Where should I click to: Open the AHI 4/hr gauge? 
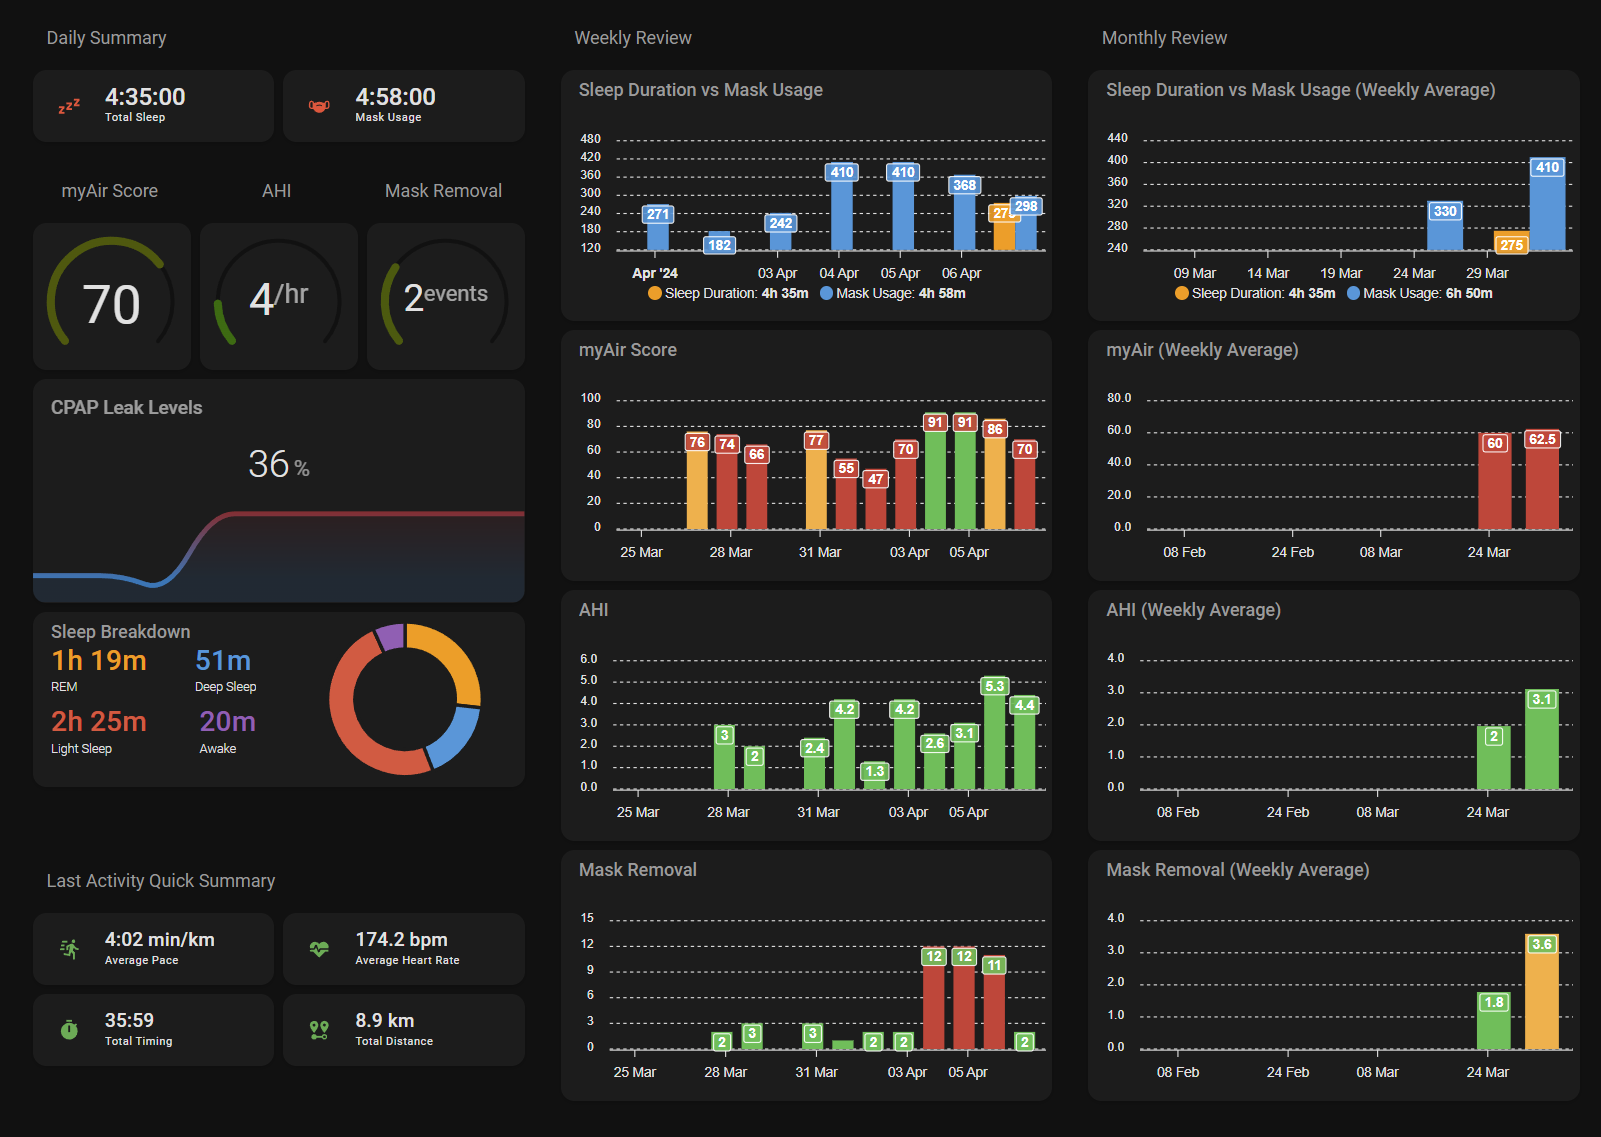pyautogui.click(x=278, y=297)
